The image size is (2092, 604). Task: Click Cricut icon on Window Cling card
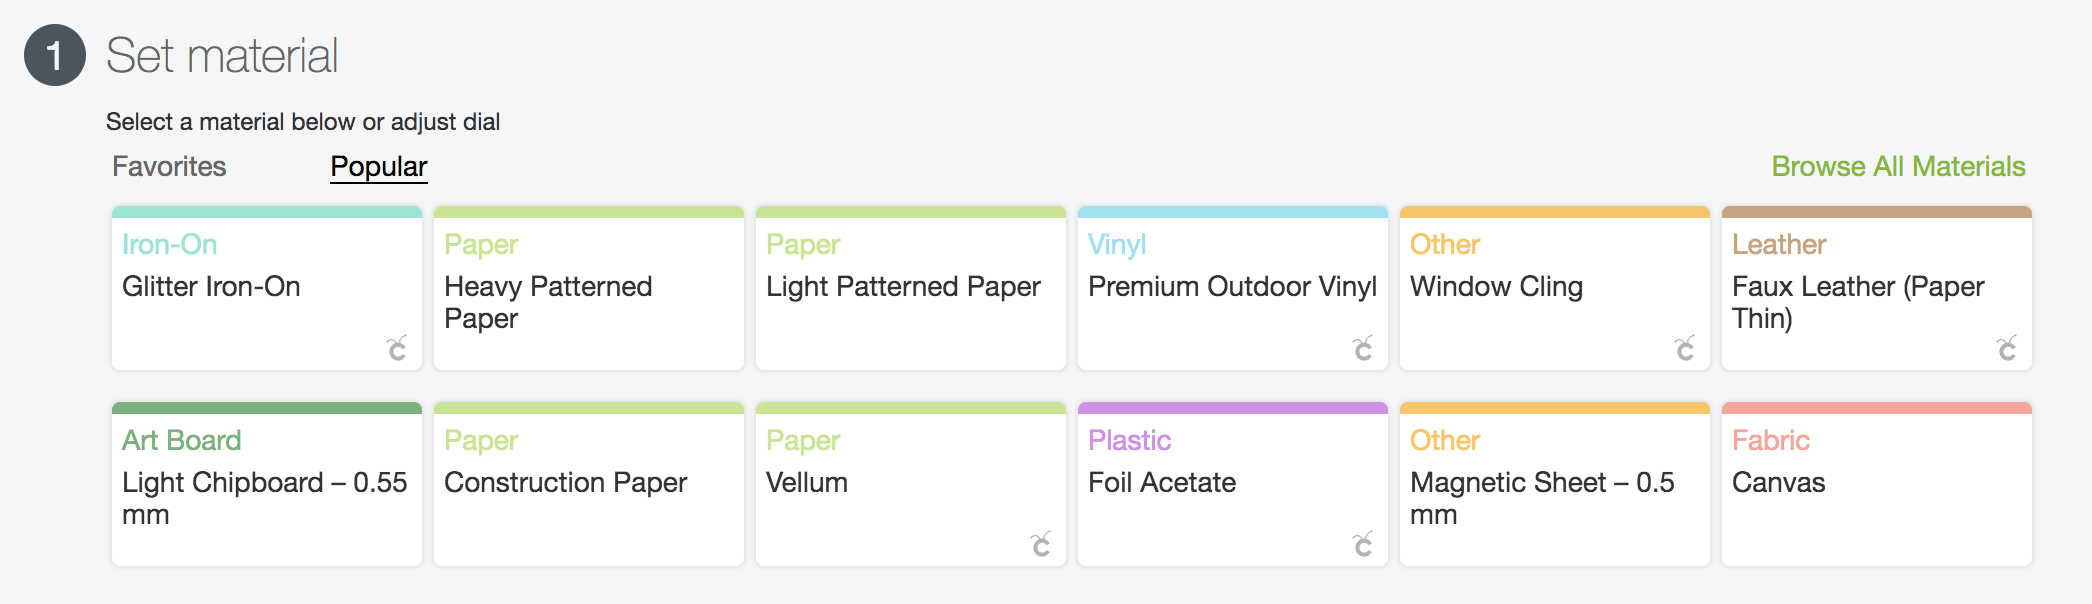click(x=1685, y=348)
